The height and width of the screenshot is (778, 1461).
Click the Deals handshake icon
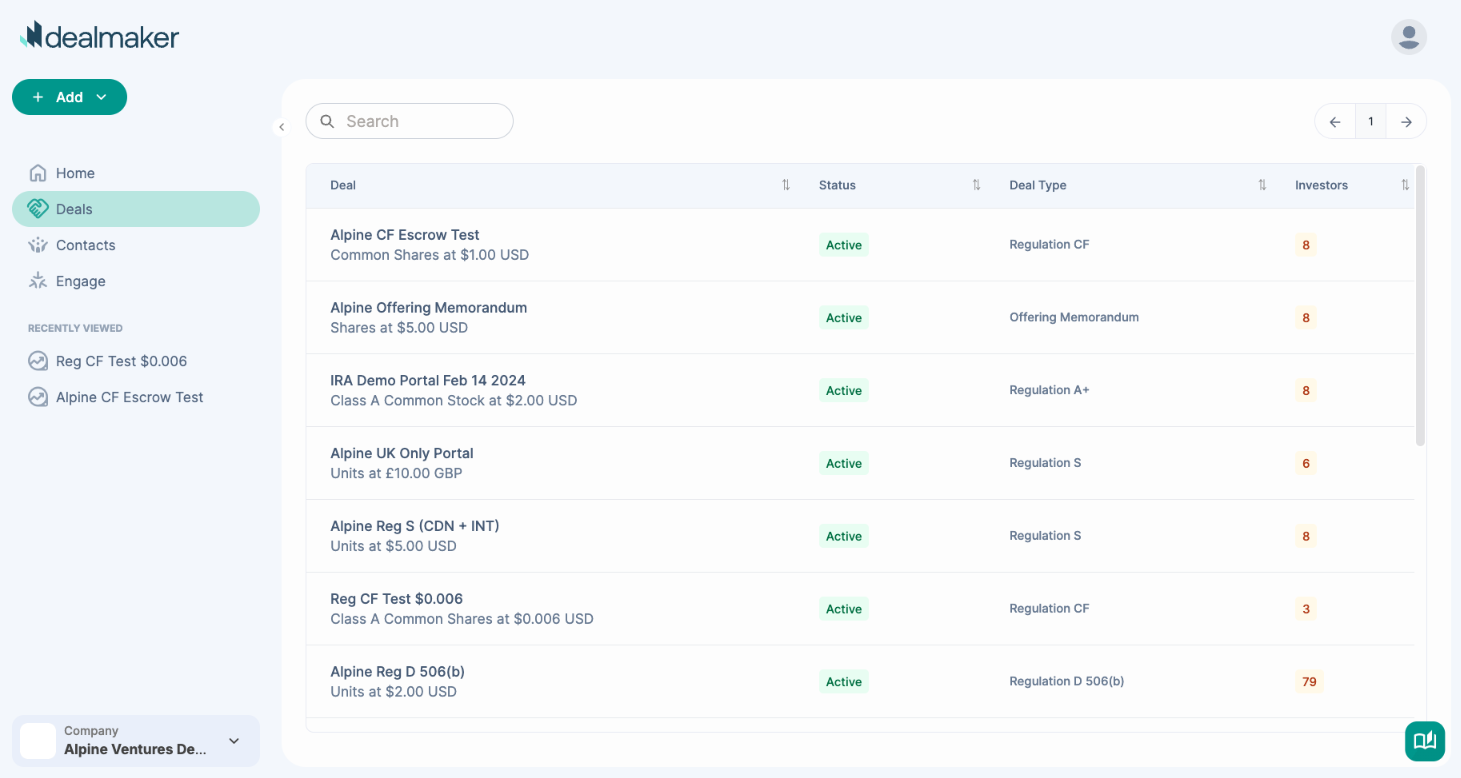click(38, 209)
